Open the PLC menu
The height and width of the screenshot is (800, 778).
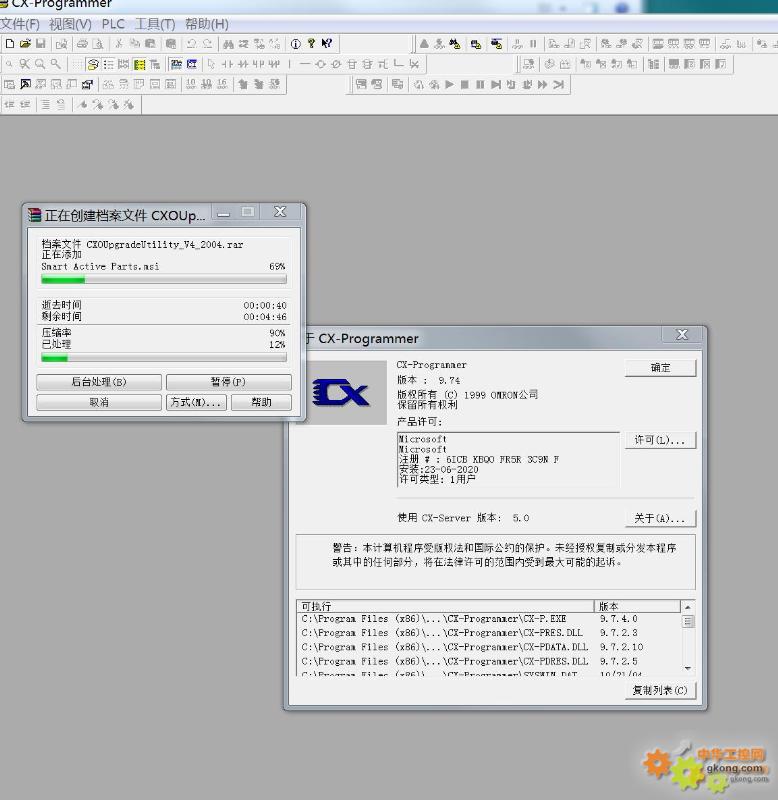click(x=113, y=24)
